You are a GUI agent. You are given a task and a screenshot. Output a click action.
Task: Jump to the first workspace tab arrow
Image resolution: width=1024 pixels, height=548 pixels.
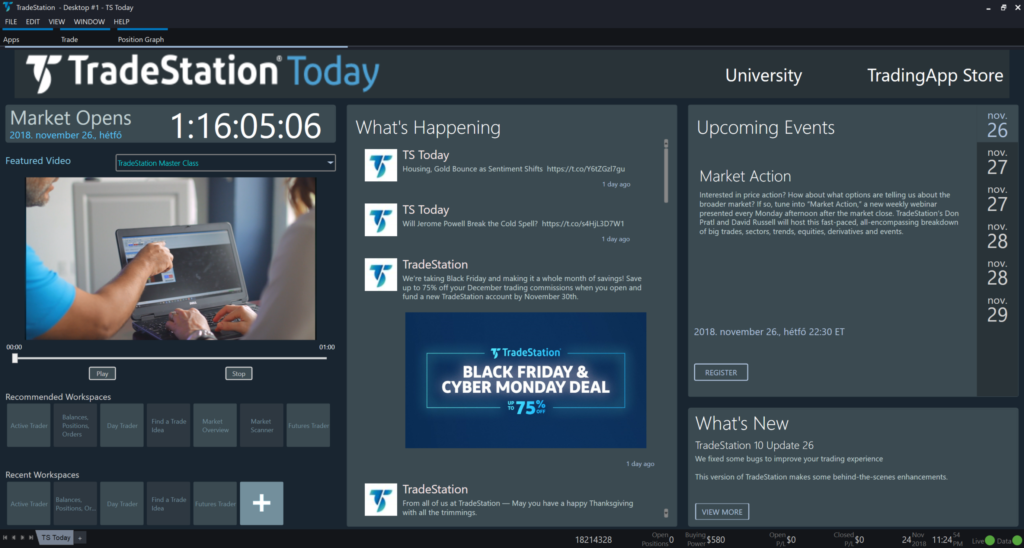coord(5,538)
